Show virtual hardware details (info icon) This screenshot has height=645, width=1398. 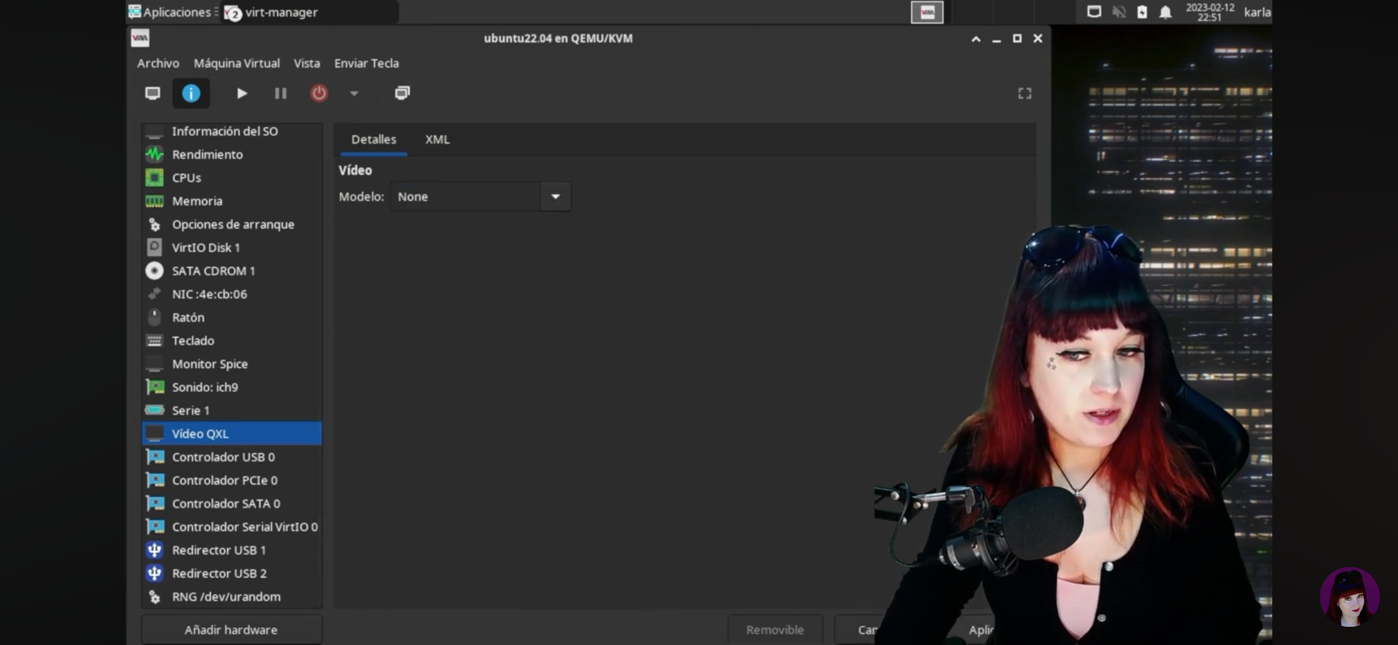[191, 93]
